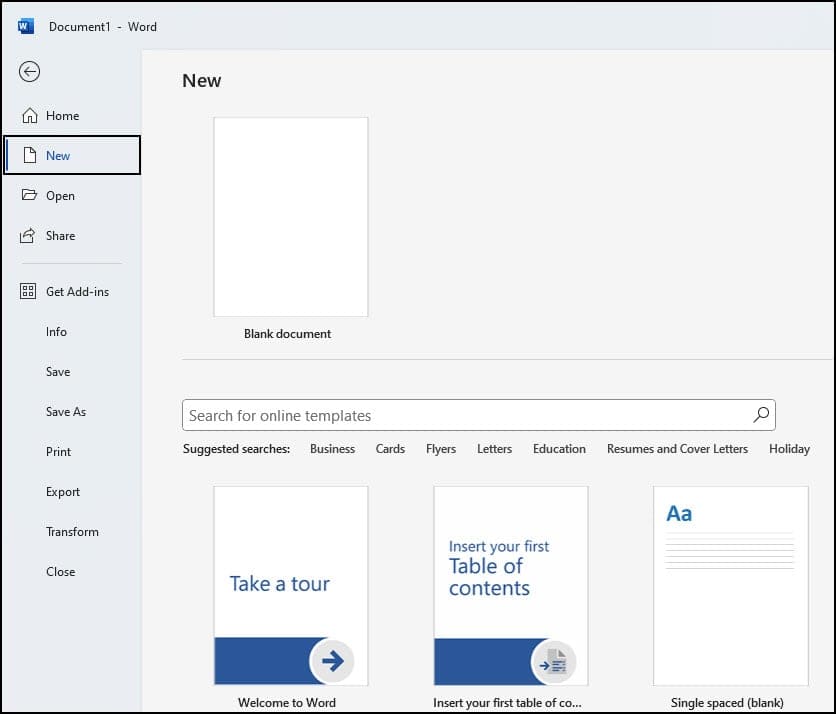Click the magnifier search icon
Screen dimensions: 836x714
point(761,414)
